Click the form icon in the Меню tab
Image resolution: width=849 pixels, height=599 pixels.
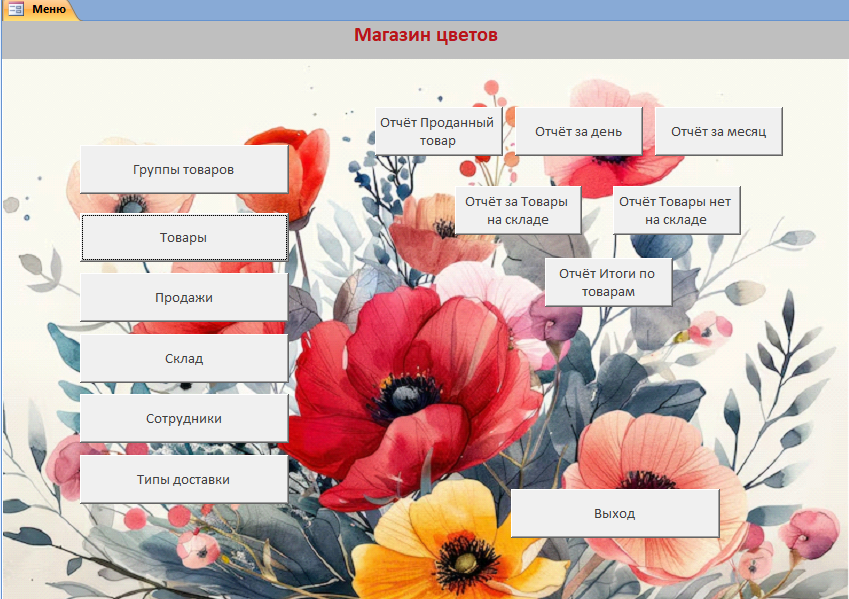tap(16, 9)
